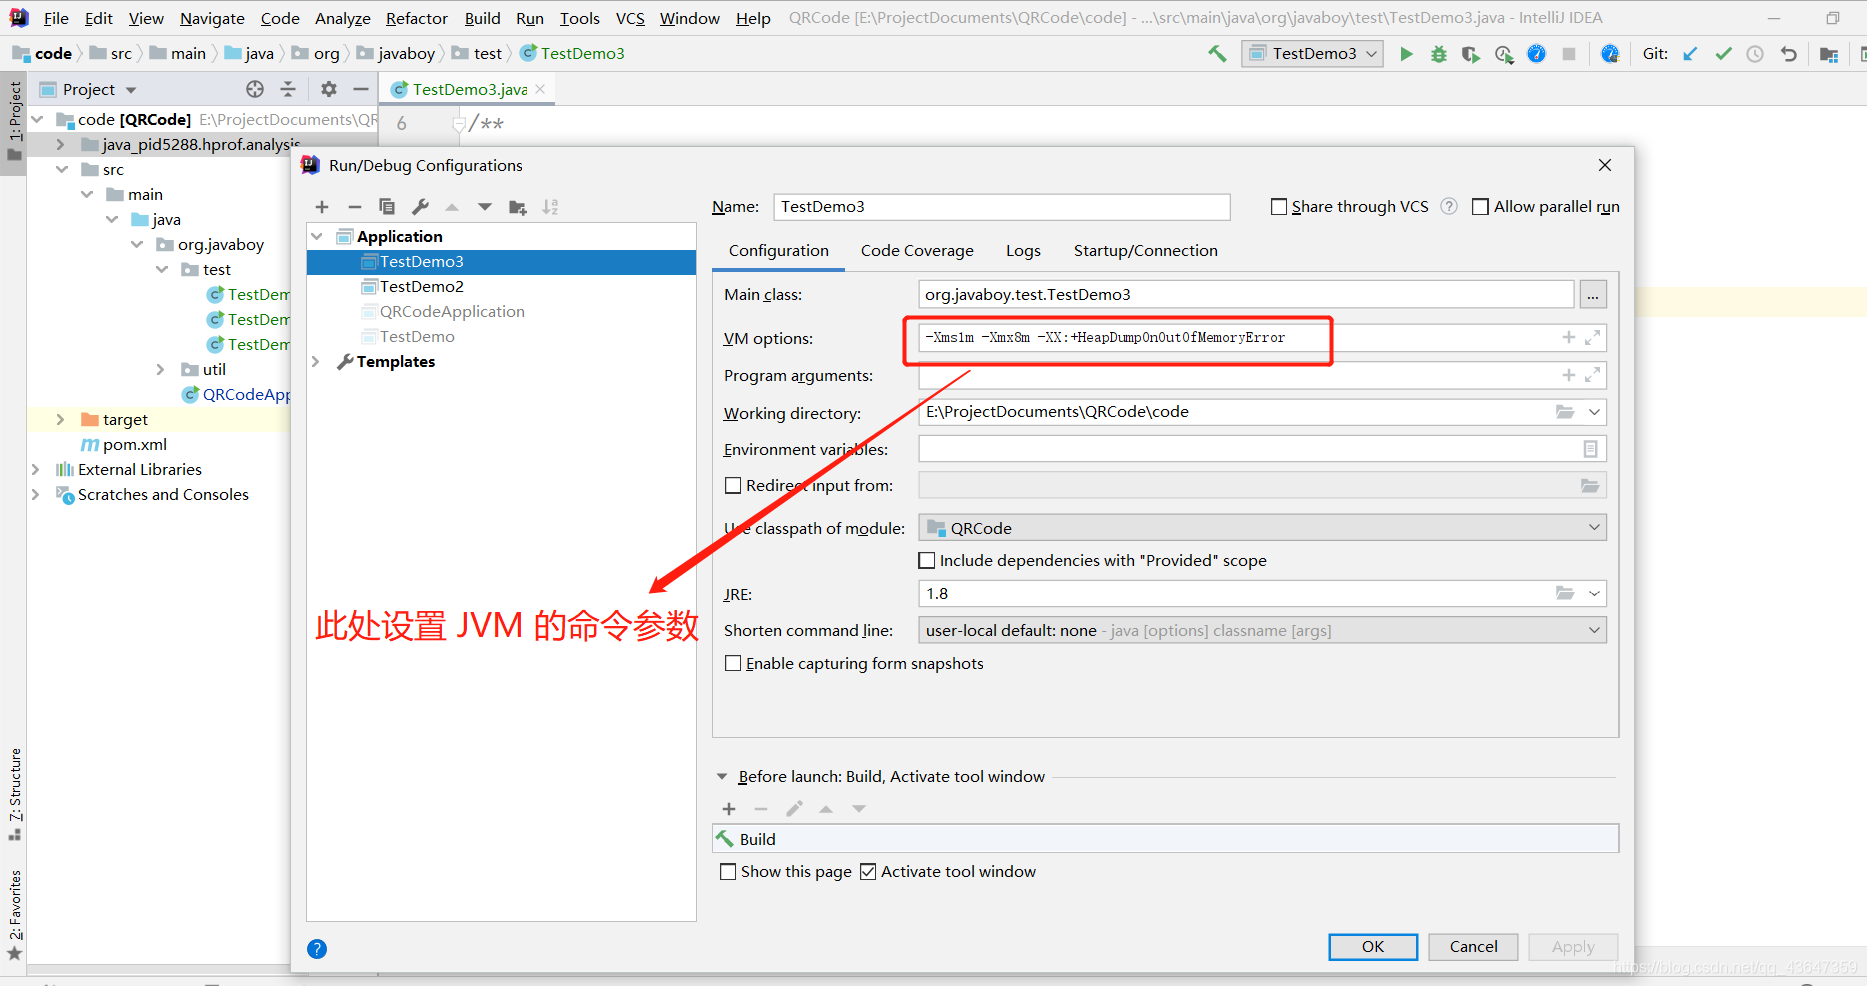Git commit checkmark icon
Screen dimensions: 1867x986
point(1723,54)
